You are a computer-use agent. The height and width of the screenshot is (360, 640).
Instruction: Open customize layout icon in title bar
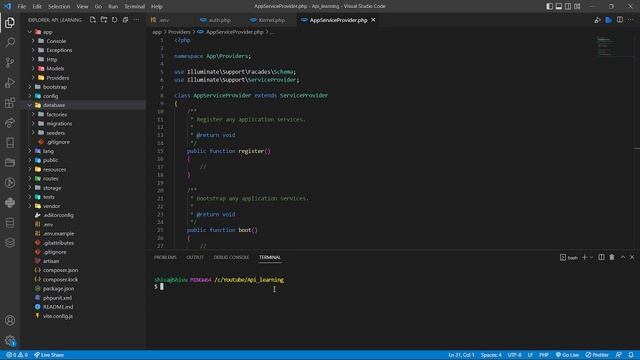tap(577, 6)
